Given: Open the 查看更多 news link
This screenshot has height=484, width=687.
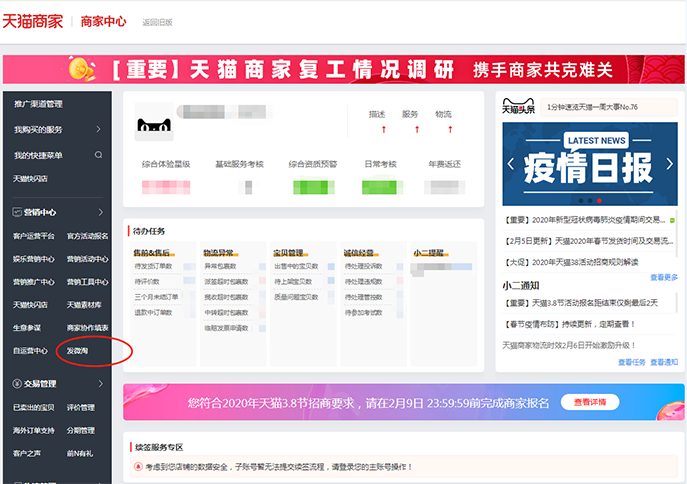Looking at the screenshot, I should pos(663,277).
